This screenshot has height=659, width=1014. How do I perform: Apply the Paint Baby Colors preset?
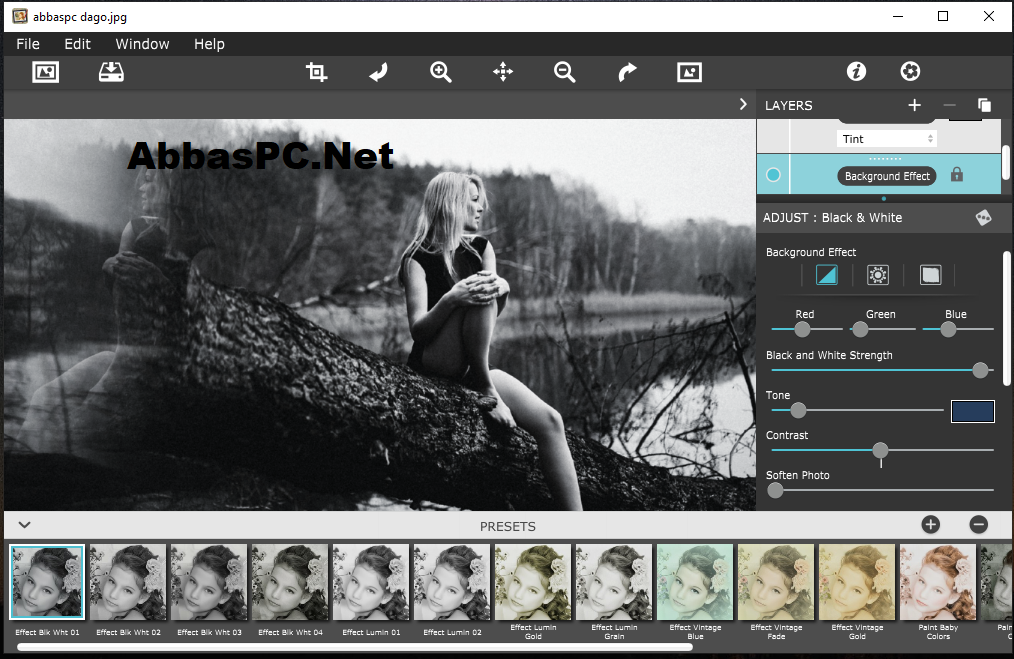click(x=938, y=582)
